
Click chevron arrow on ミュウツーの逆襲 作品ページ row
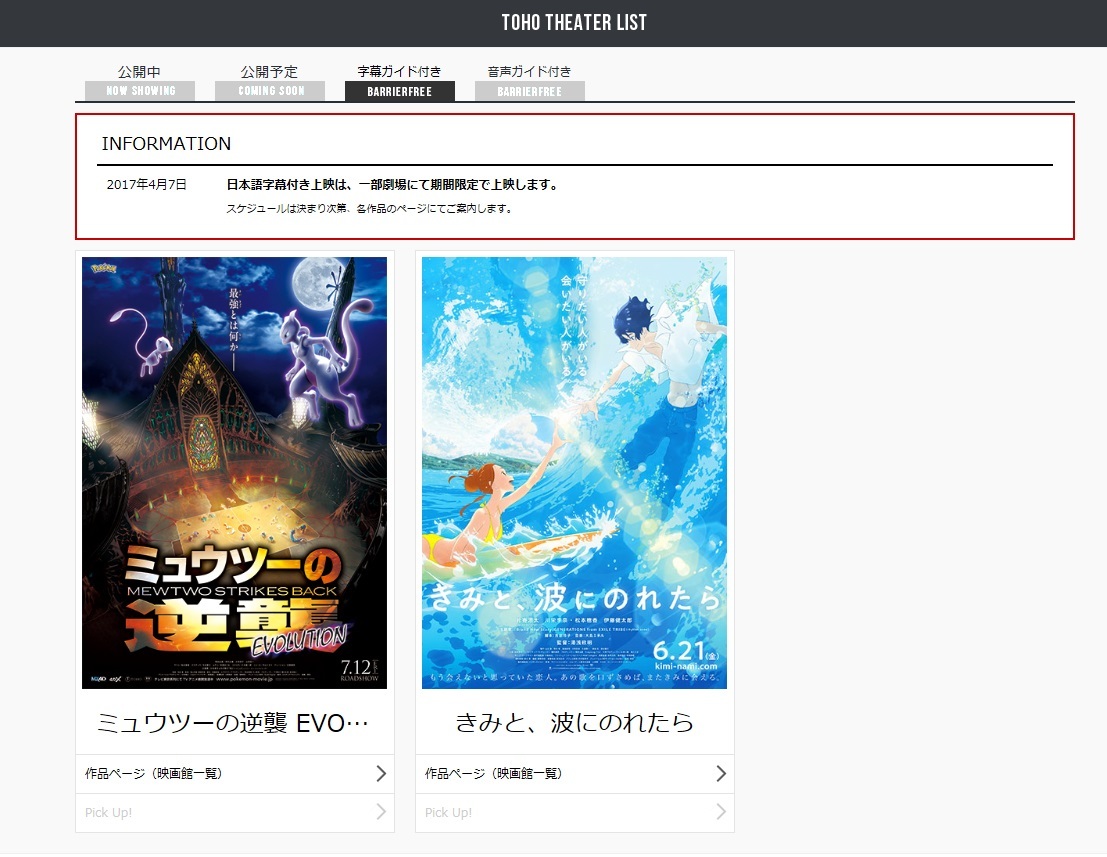(381, 774)
